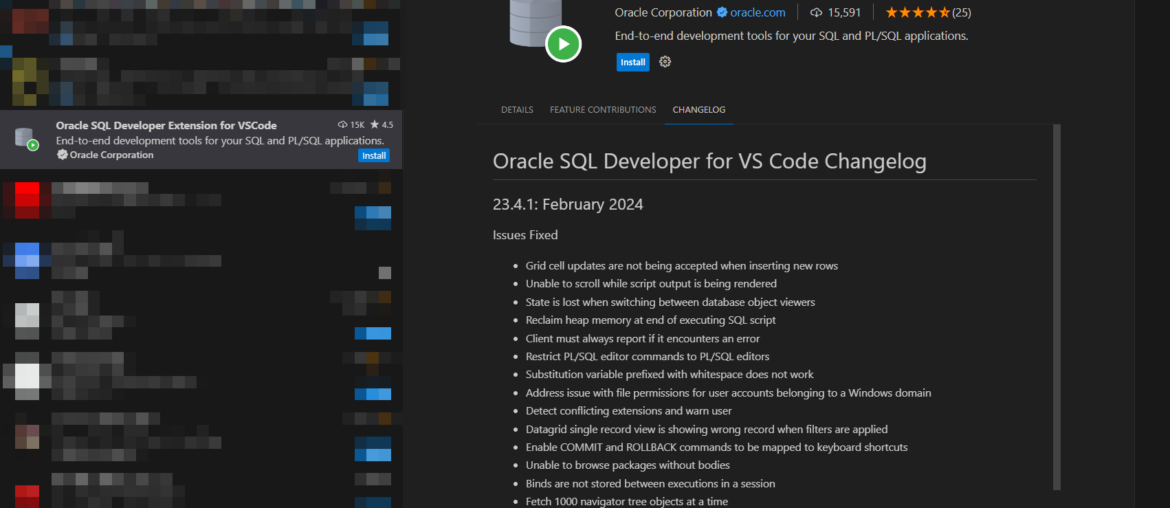Click the extension description text in header

coord(792,36)
